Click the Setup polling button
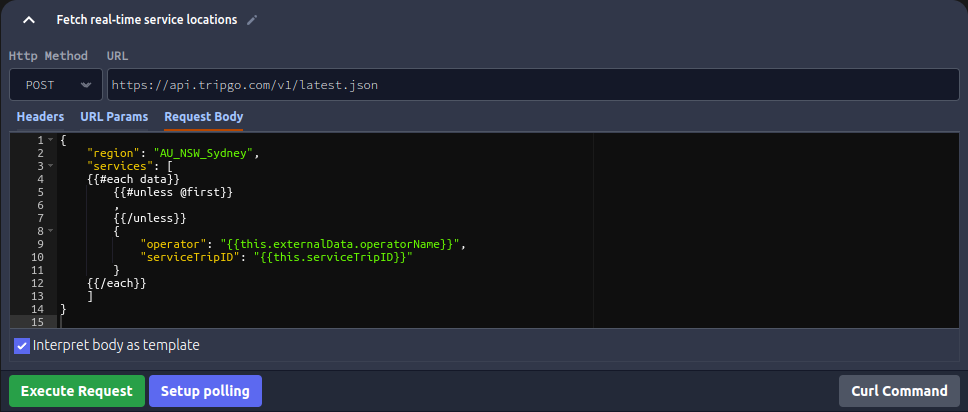This screenshot has width=968, height=412. 205,391
